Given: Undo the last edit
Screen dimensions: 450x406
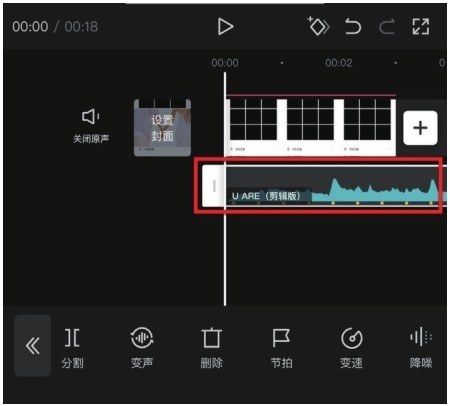Looking at the screenshot, I should (353, 26).
